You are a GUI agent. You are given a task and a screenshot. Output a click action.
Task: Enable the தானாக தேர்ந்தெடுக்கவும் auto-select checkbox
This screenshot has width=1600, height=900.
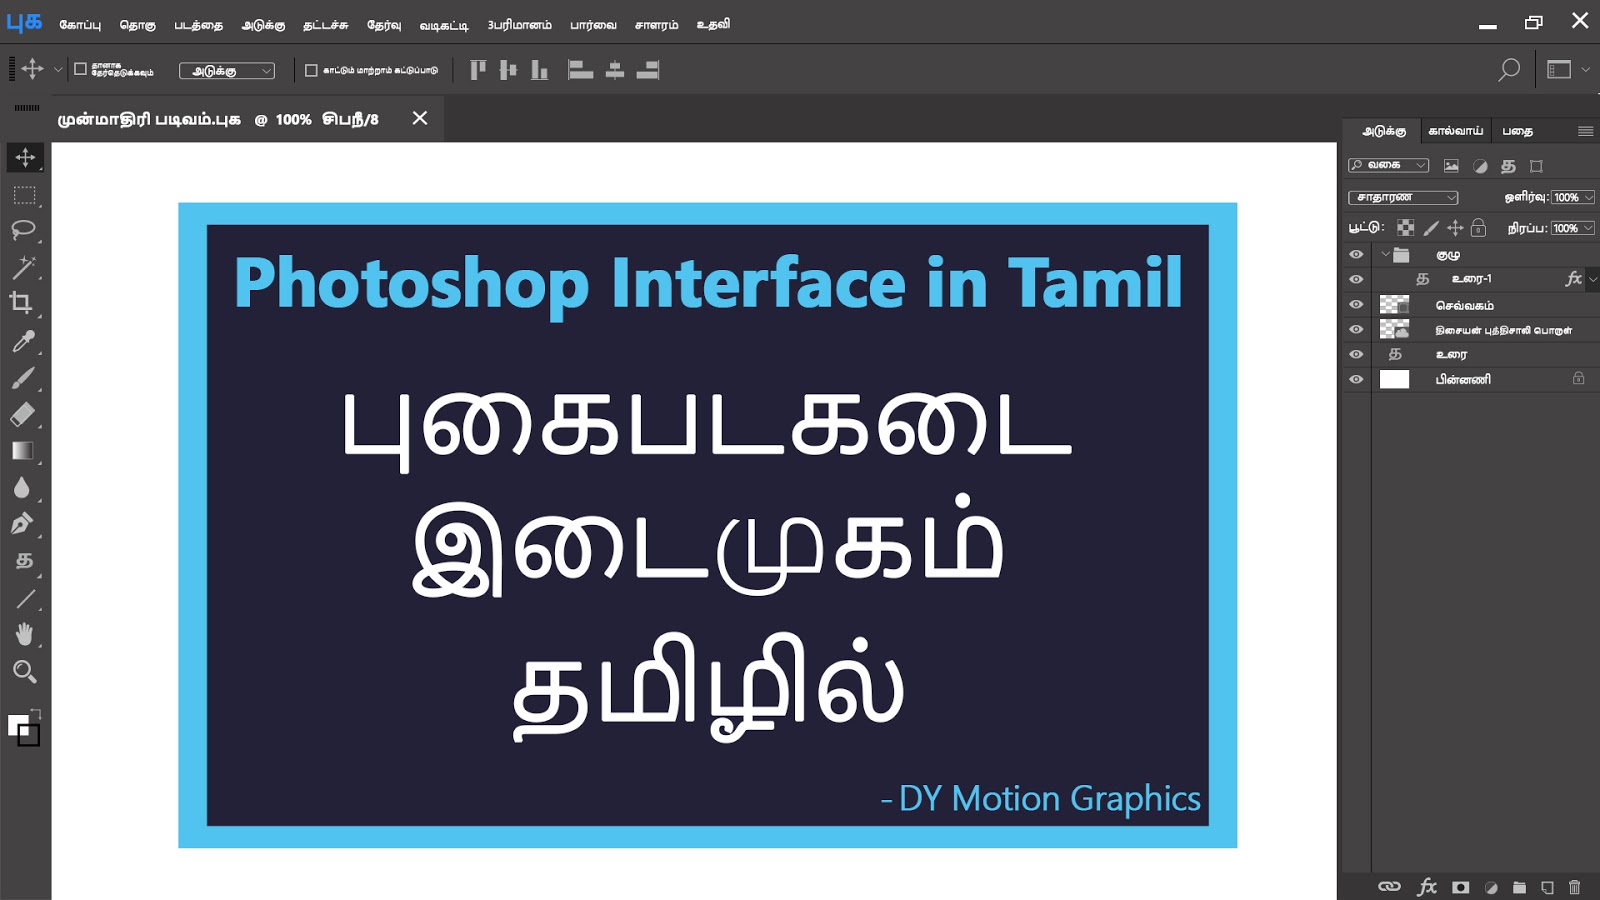point(81,69)
